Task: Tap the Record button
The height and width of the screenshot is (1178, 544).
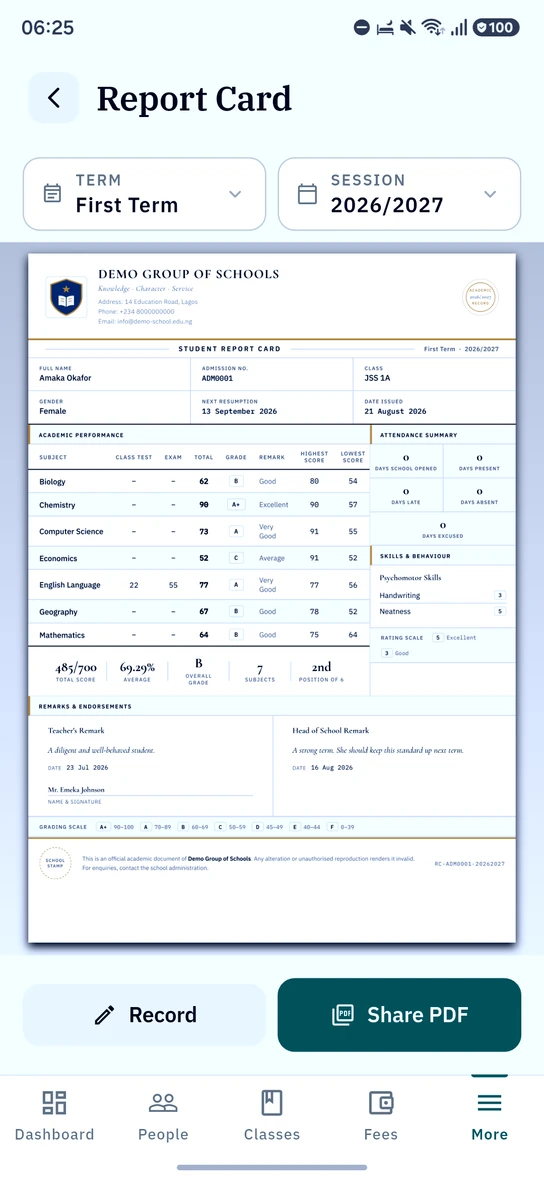Action: [x=144, y=1015]
